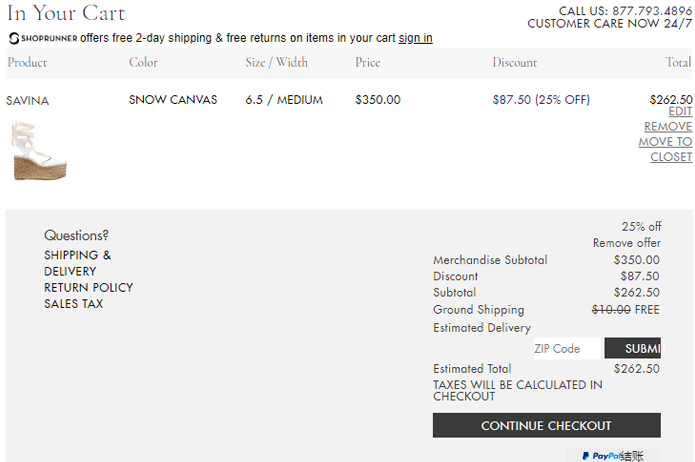Click the customer care phone number
The image size is (695, 462).
652,11
